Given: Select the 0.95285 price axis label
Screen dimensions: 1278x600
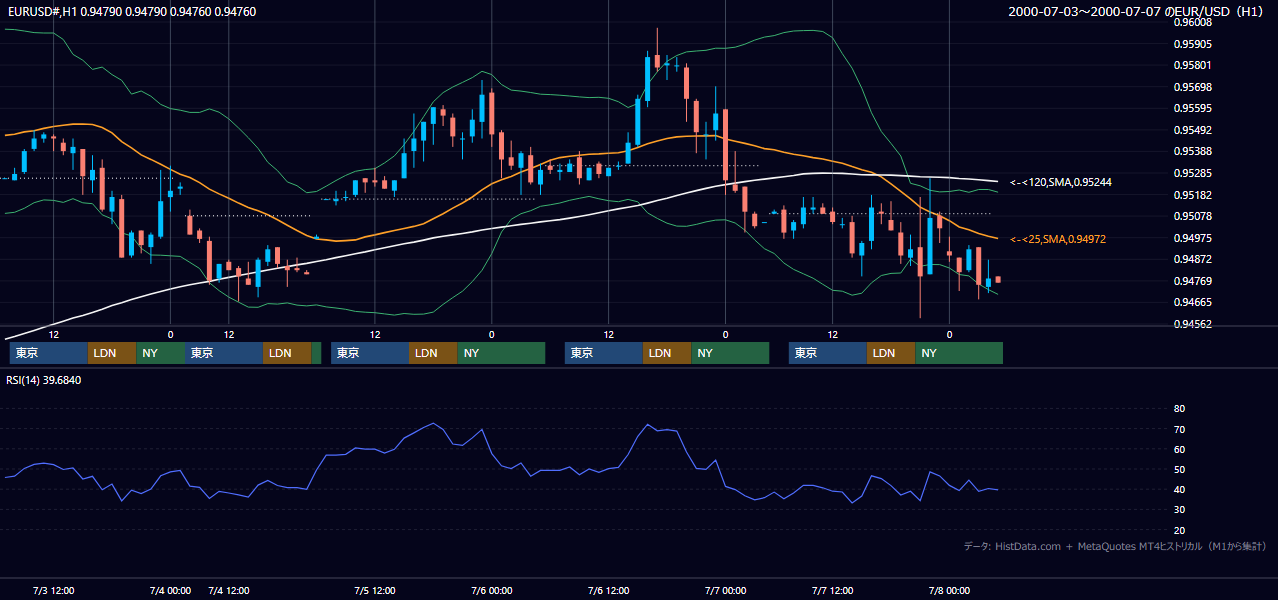Looking at the screenshot, I should coord(1194,173).
